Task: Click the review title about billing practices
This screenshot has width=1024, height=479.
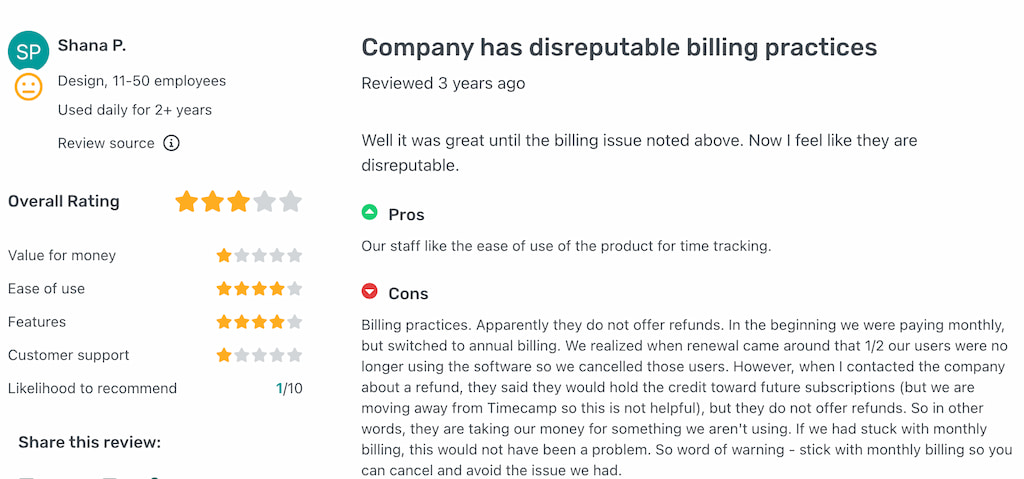Action: pos(619,48)
